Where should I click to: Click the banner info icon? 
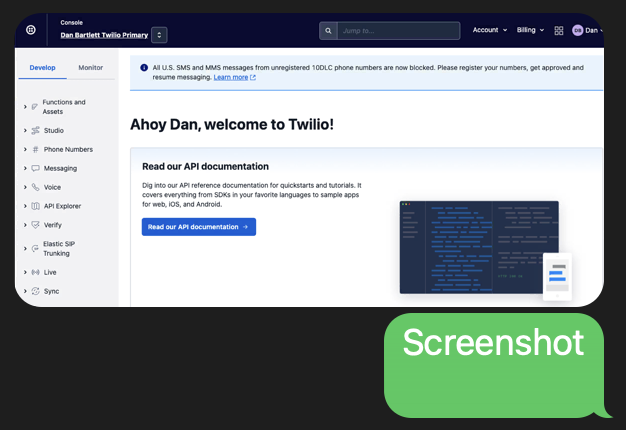click(144, 68)
